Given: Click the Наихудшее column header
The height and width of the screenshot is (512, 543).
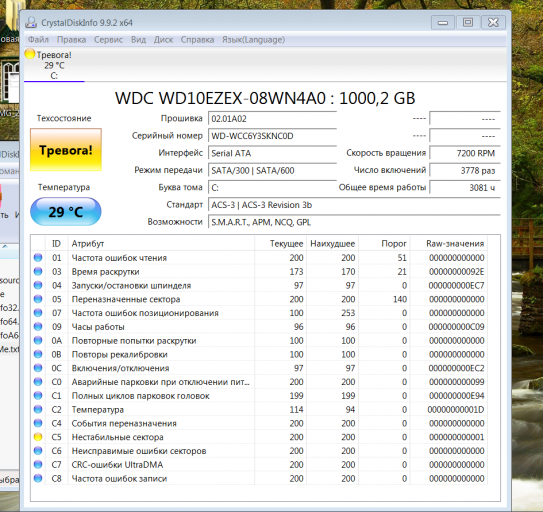Looking at the screenshot, I should (332, 244).
